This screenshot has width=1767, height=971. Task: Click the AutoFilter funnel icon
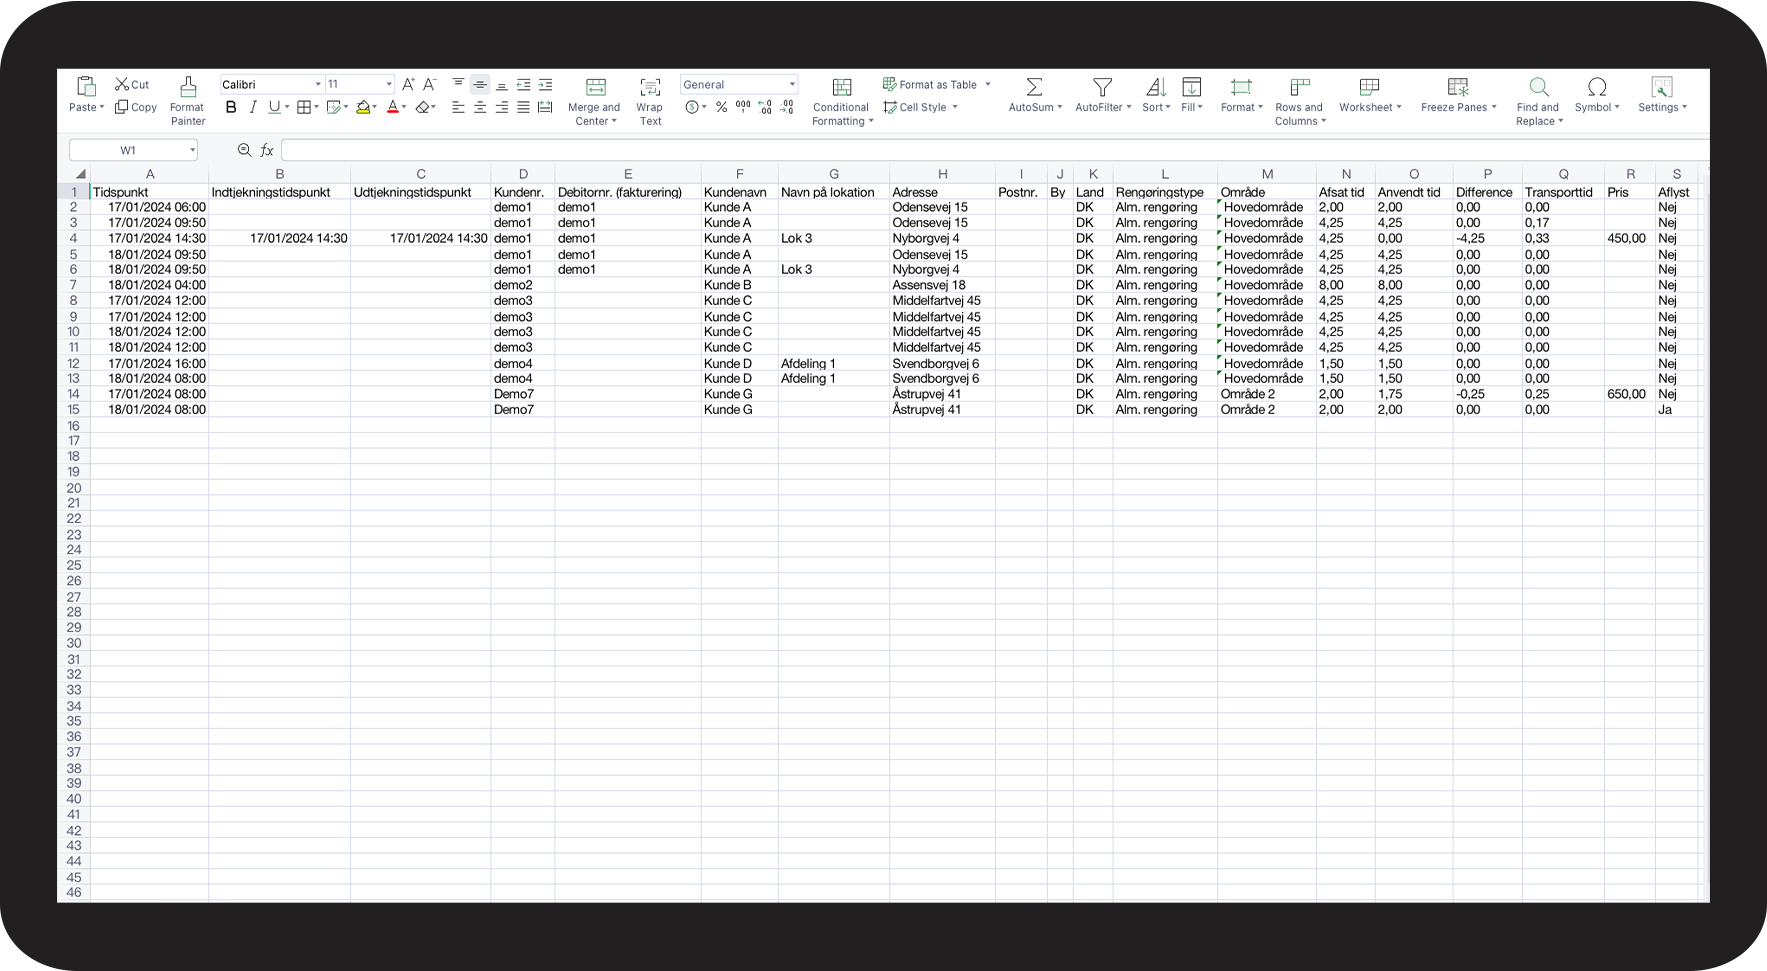[x=1102, y=87]
